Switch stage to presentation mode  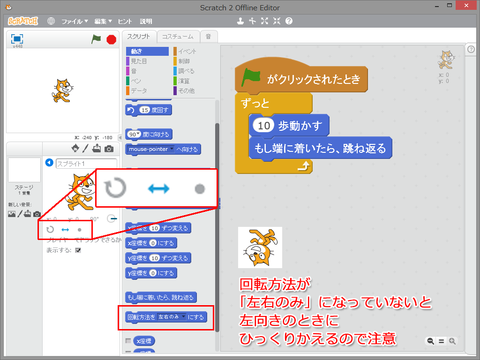17,39
